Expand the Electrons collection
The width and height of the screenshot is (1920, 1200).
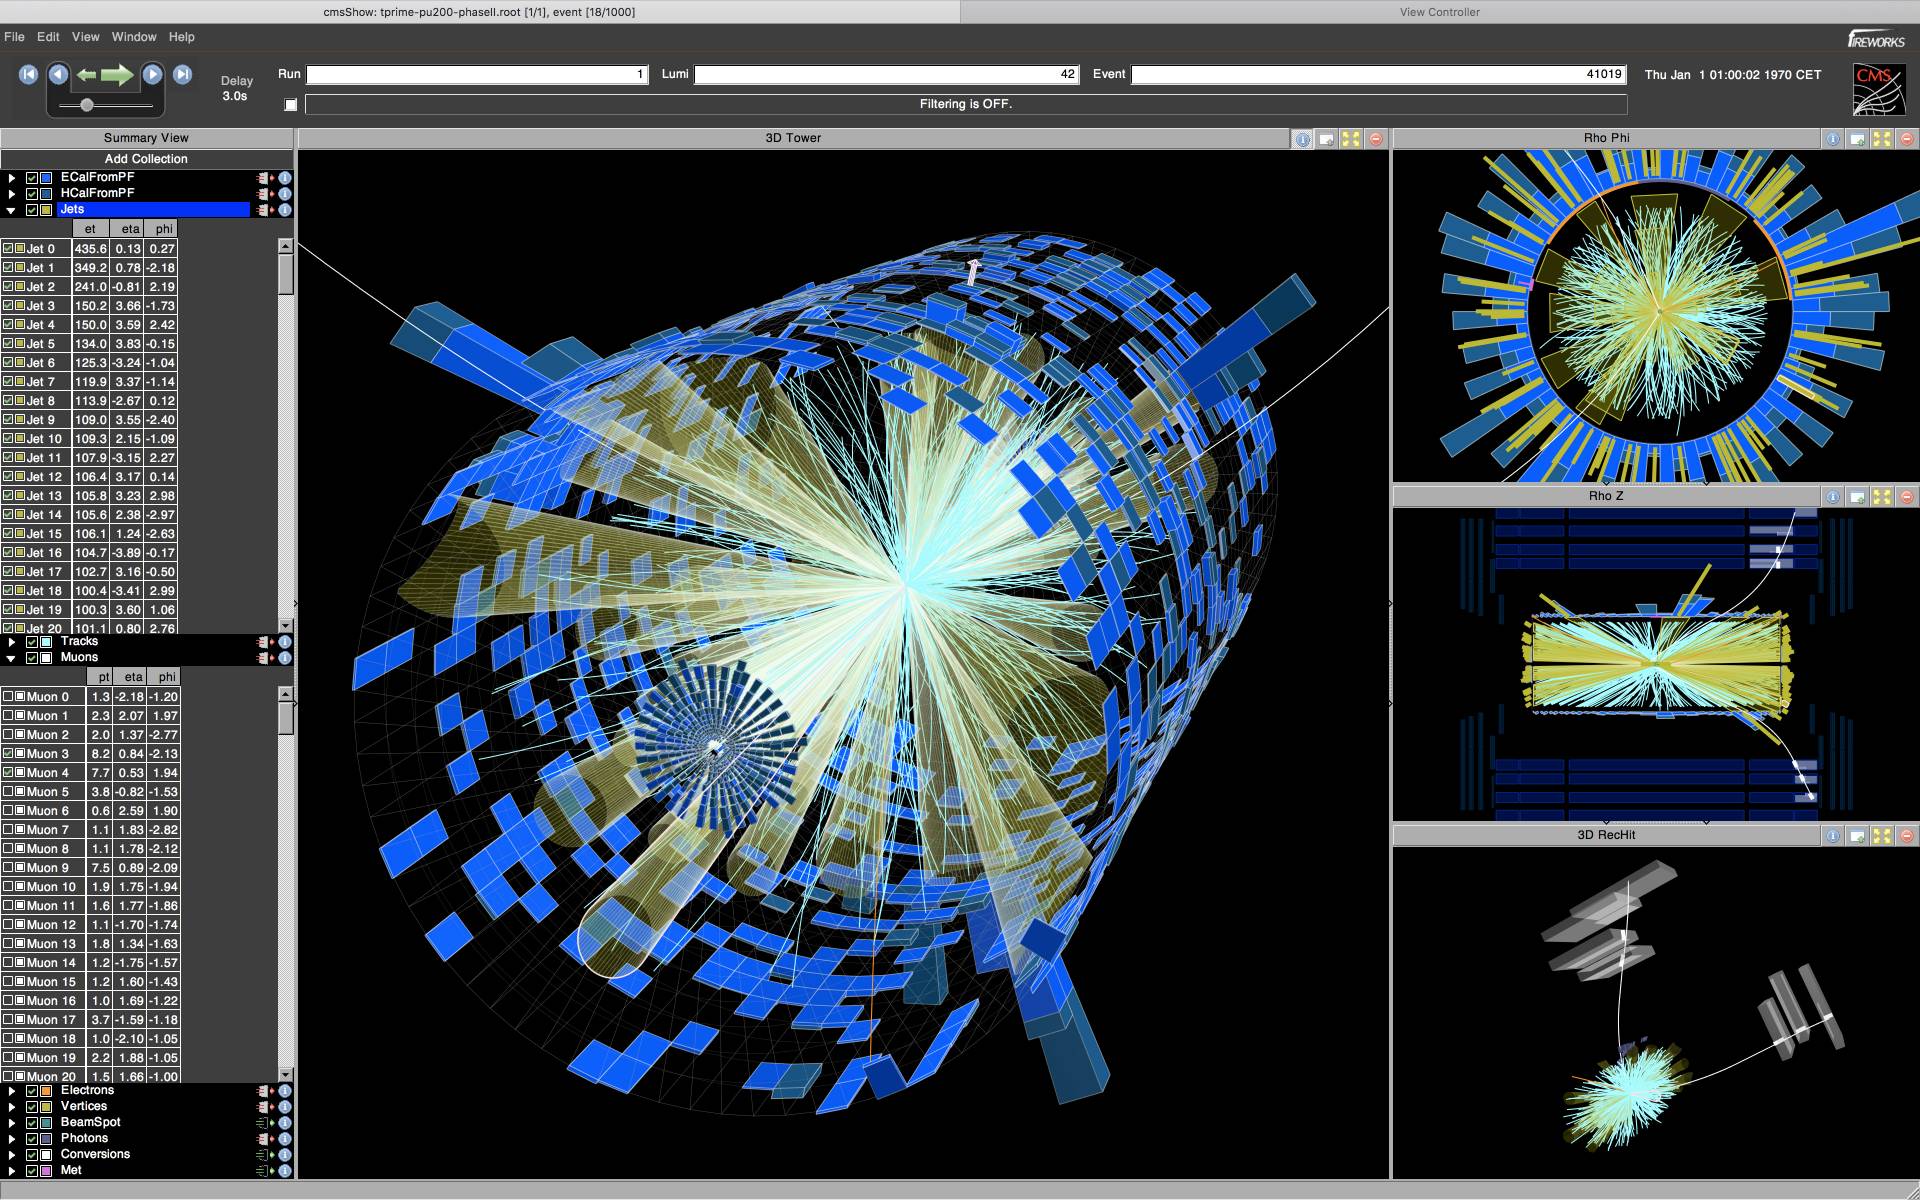[x=12, y=1090]
